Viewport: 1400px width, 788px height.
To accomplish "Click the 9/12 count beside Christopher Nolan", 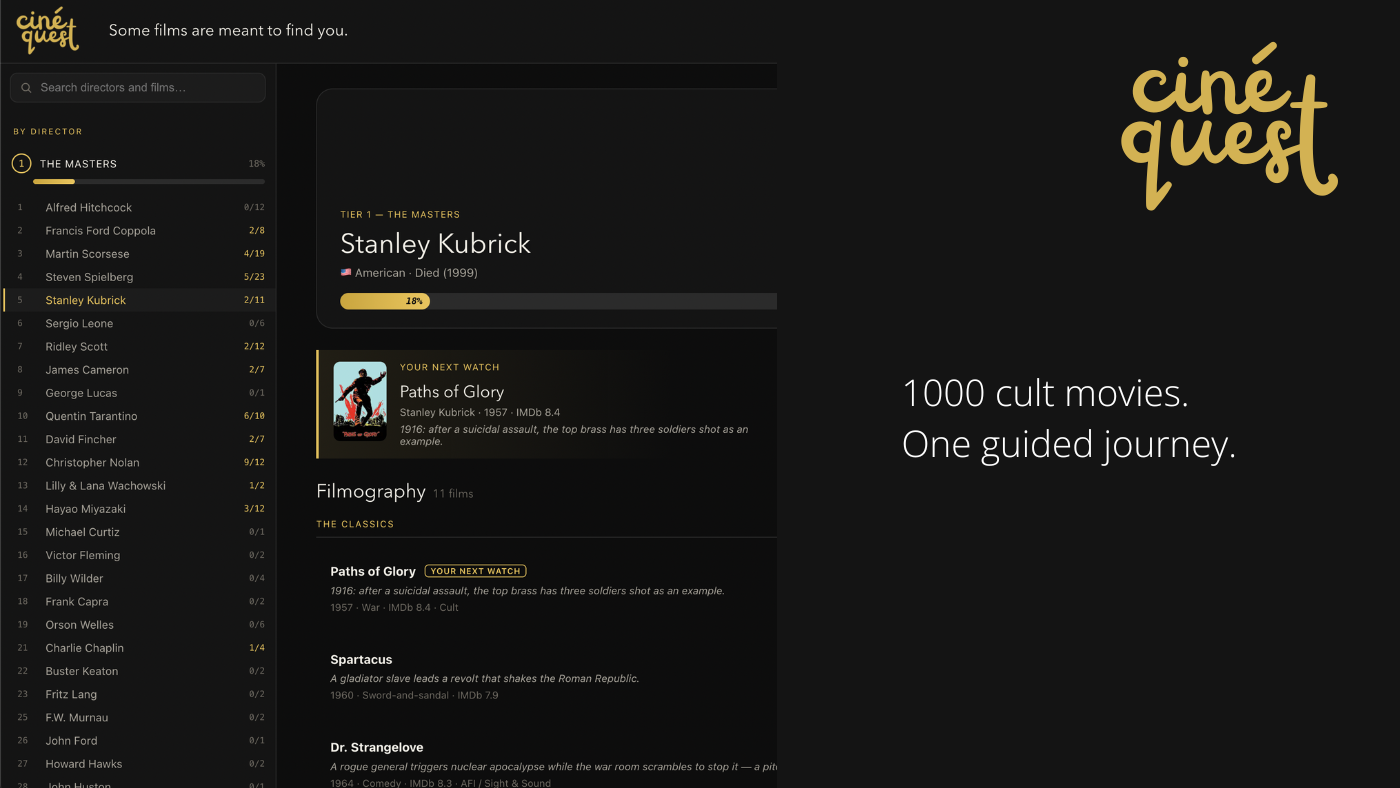I will [254, 462].
